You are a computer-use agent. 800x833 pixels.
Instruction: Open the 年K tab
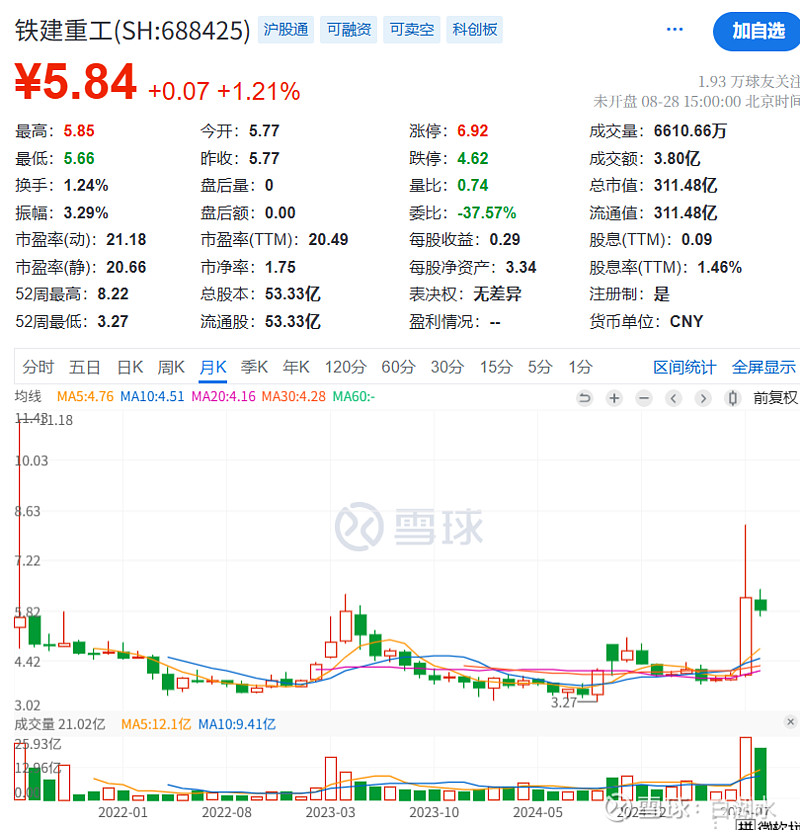click(296, 367)
